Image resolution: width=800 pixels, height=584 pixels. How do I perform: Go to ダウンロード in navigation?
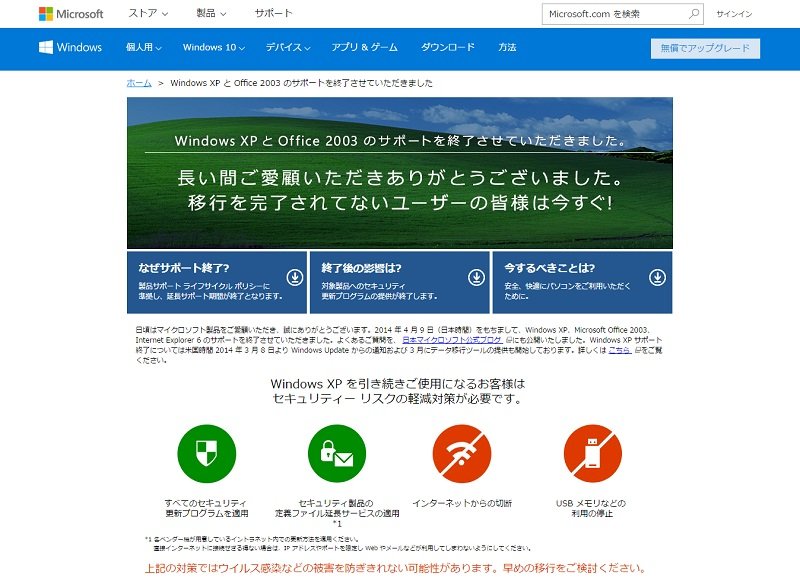click(x=447, y=47)
